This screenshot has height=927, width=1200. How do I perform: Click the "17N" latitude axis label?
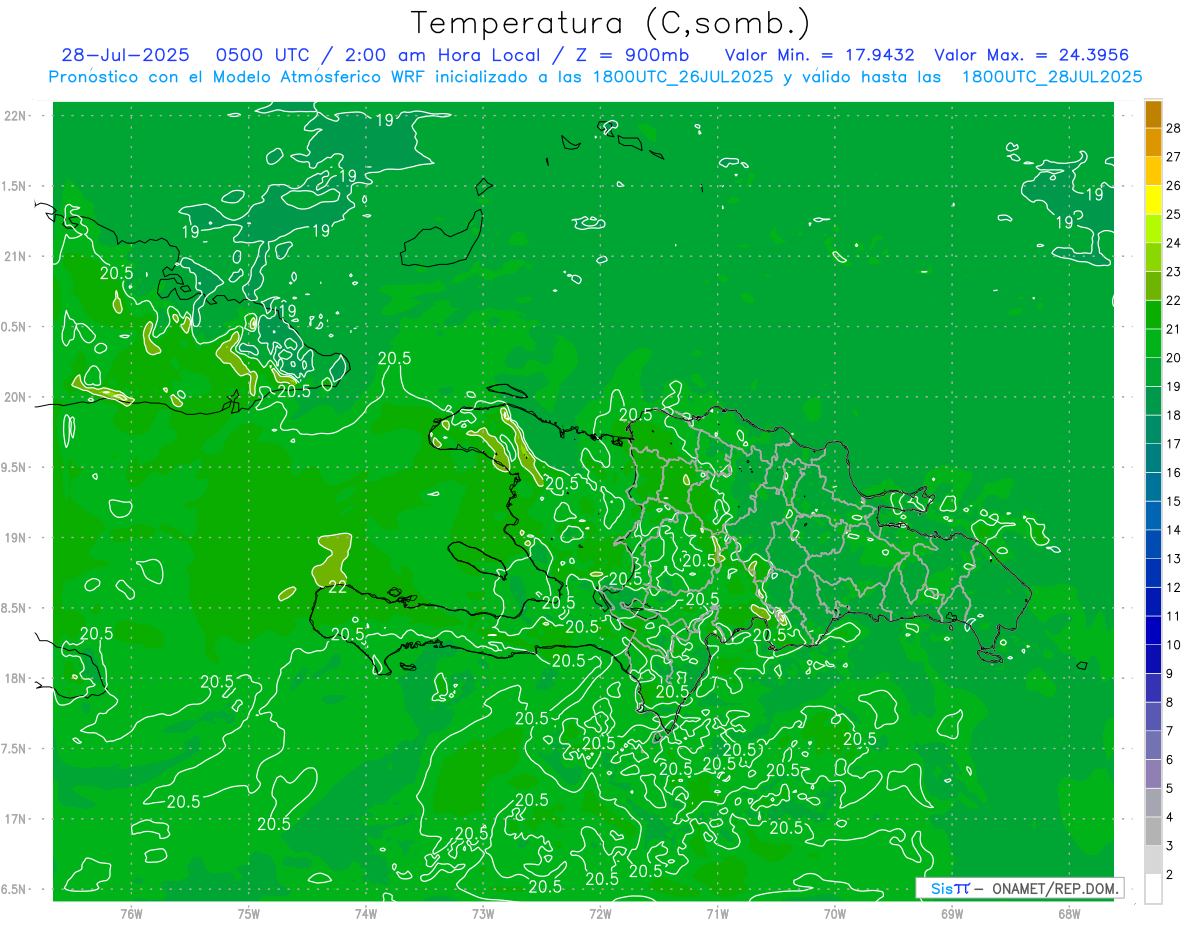(x=16, y=819)
